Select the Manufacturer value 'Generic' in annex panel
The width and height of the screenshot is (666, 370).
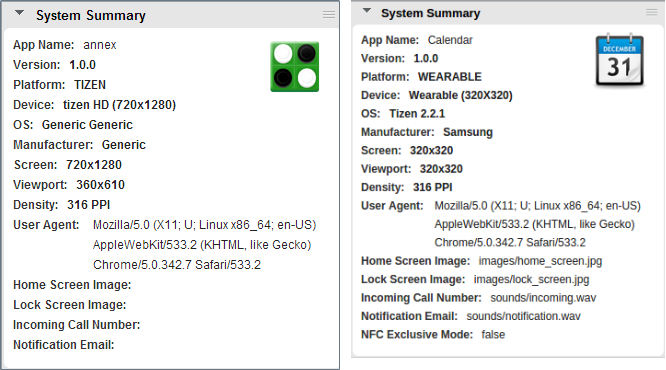124,145
